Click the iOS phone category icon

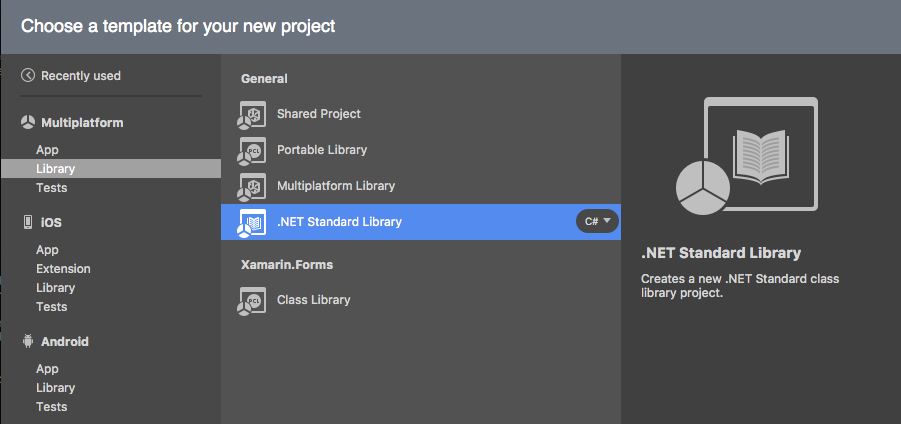pyautogui.click(x=28, y=222)
